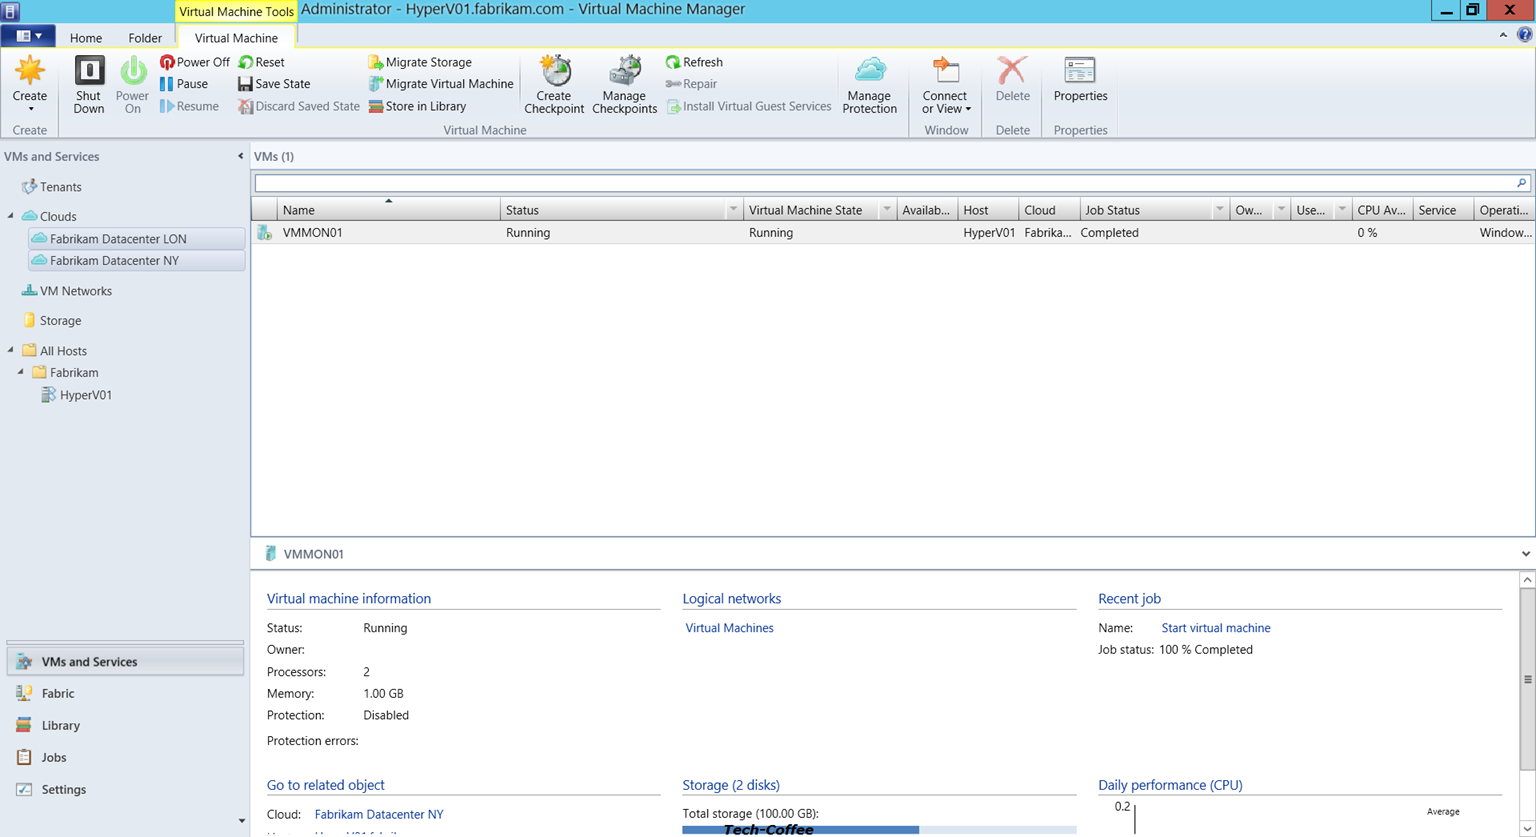Screen dimensions: 1536x837
Task: Open the Help question mark icon
Action: [1524, 35]
